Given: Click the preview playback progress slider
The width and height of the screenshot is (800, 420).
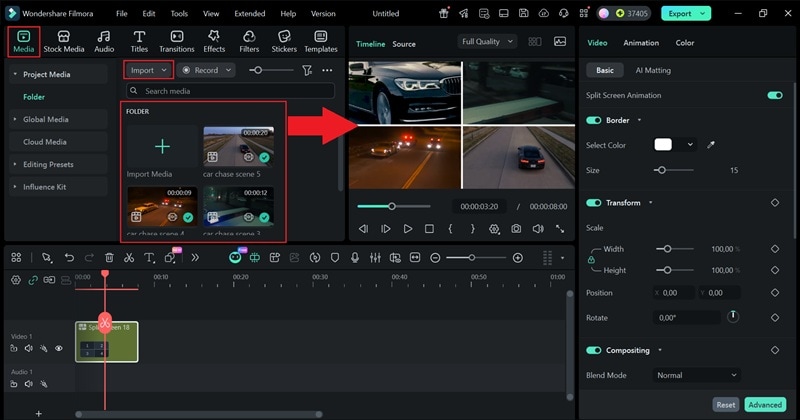Looking at the screenshot, I should pyautogui.click(x=393, y=207).
